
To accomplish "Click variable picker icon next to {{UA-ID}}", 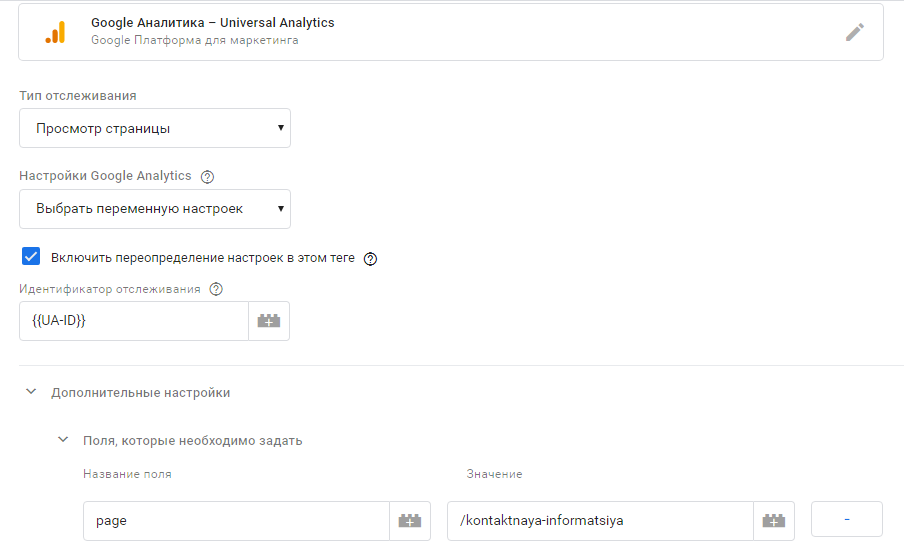I will click(x=269, y=321).
